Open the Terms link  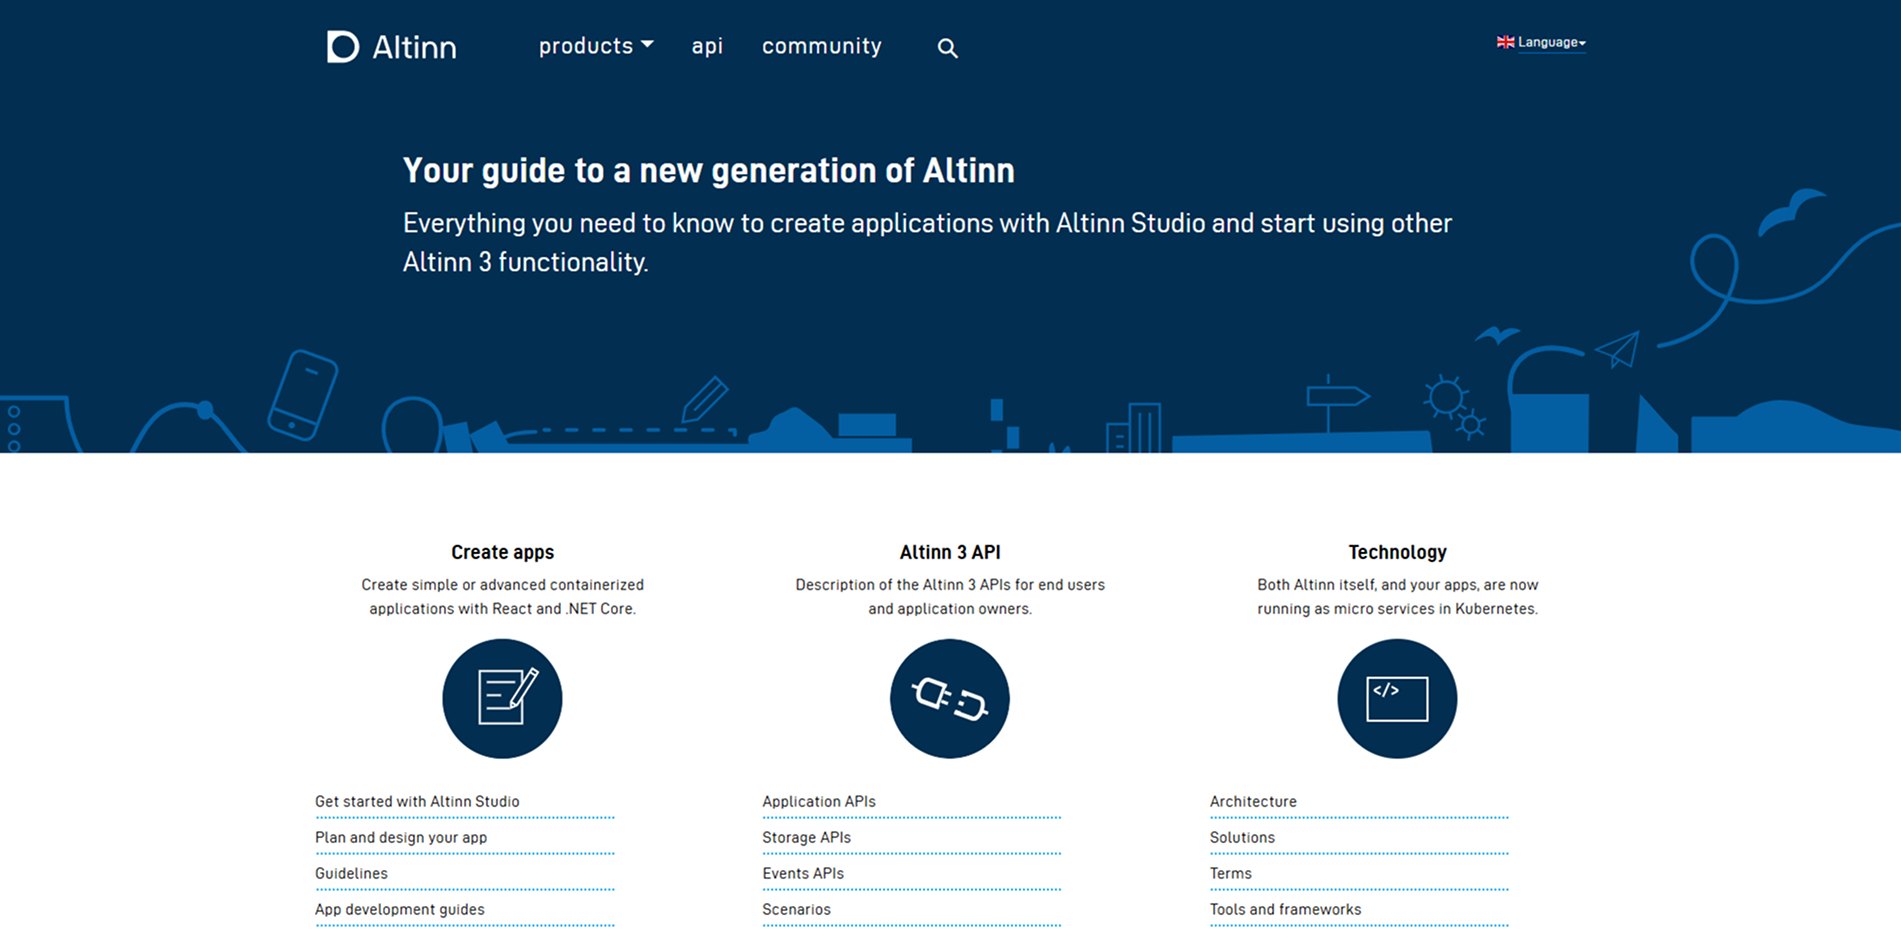click(x=1231, y=873)
